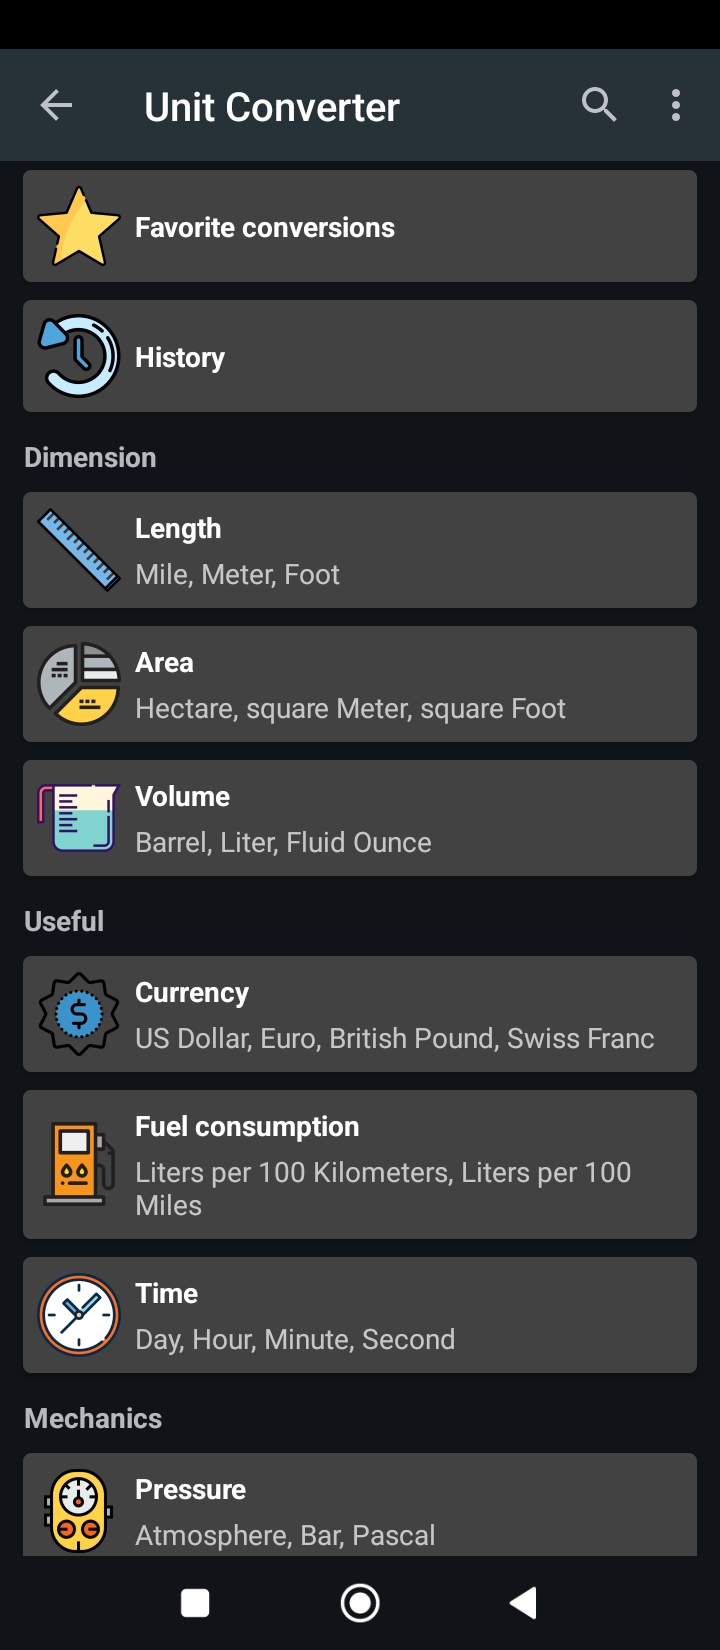Tap the Currency dollar gear icon
Screen dimensions: 720x1650
coord(79,1014)
